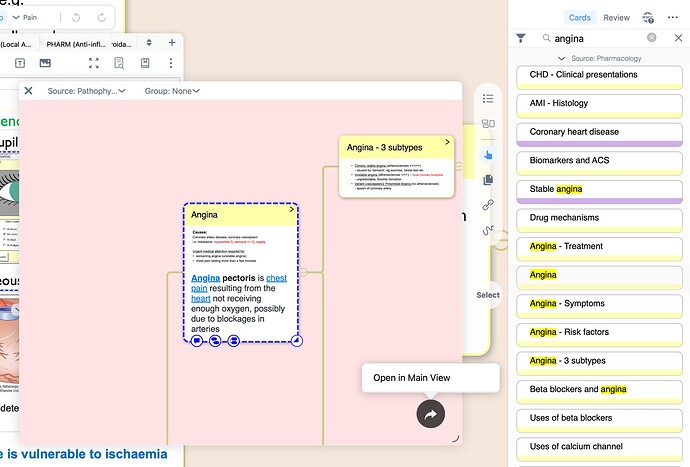Screen dimensions: 690x467
Task: Choose Open in Main View
Action: pos(430,378)
